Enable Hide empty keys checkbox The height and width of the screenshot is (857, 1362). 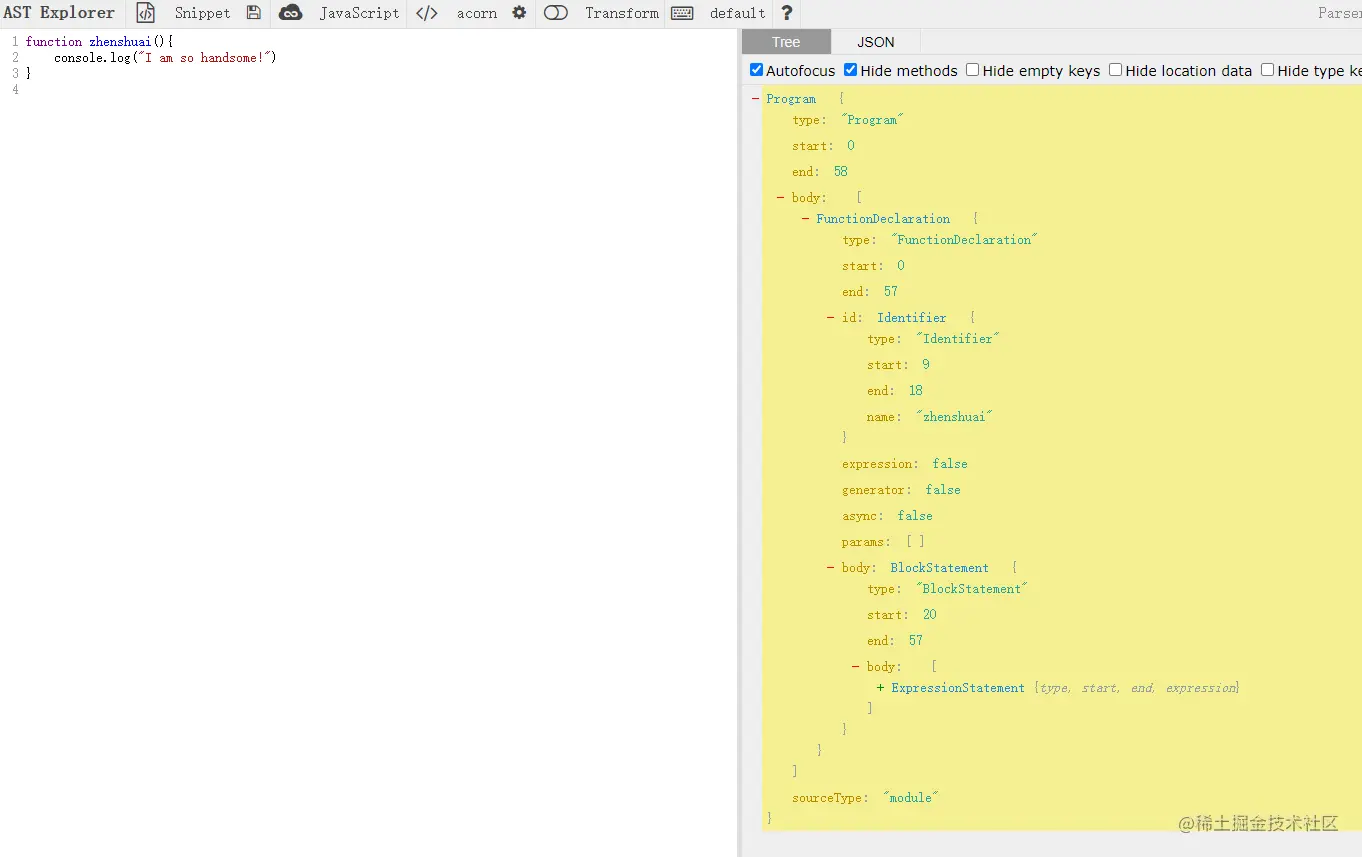point(973,70)
